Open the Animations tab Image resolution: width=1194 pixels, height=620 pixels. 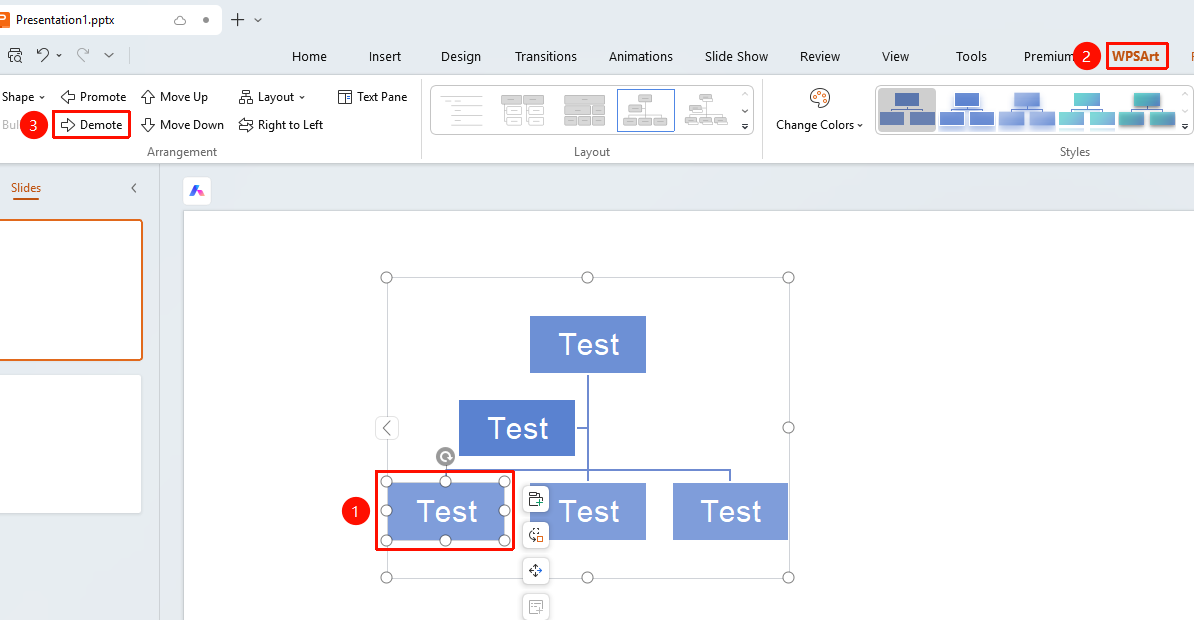pos(640,56)
